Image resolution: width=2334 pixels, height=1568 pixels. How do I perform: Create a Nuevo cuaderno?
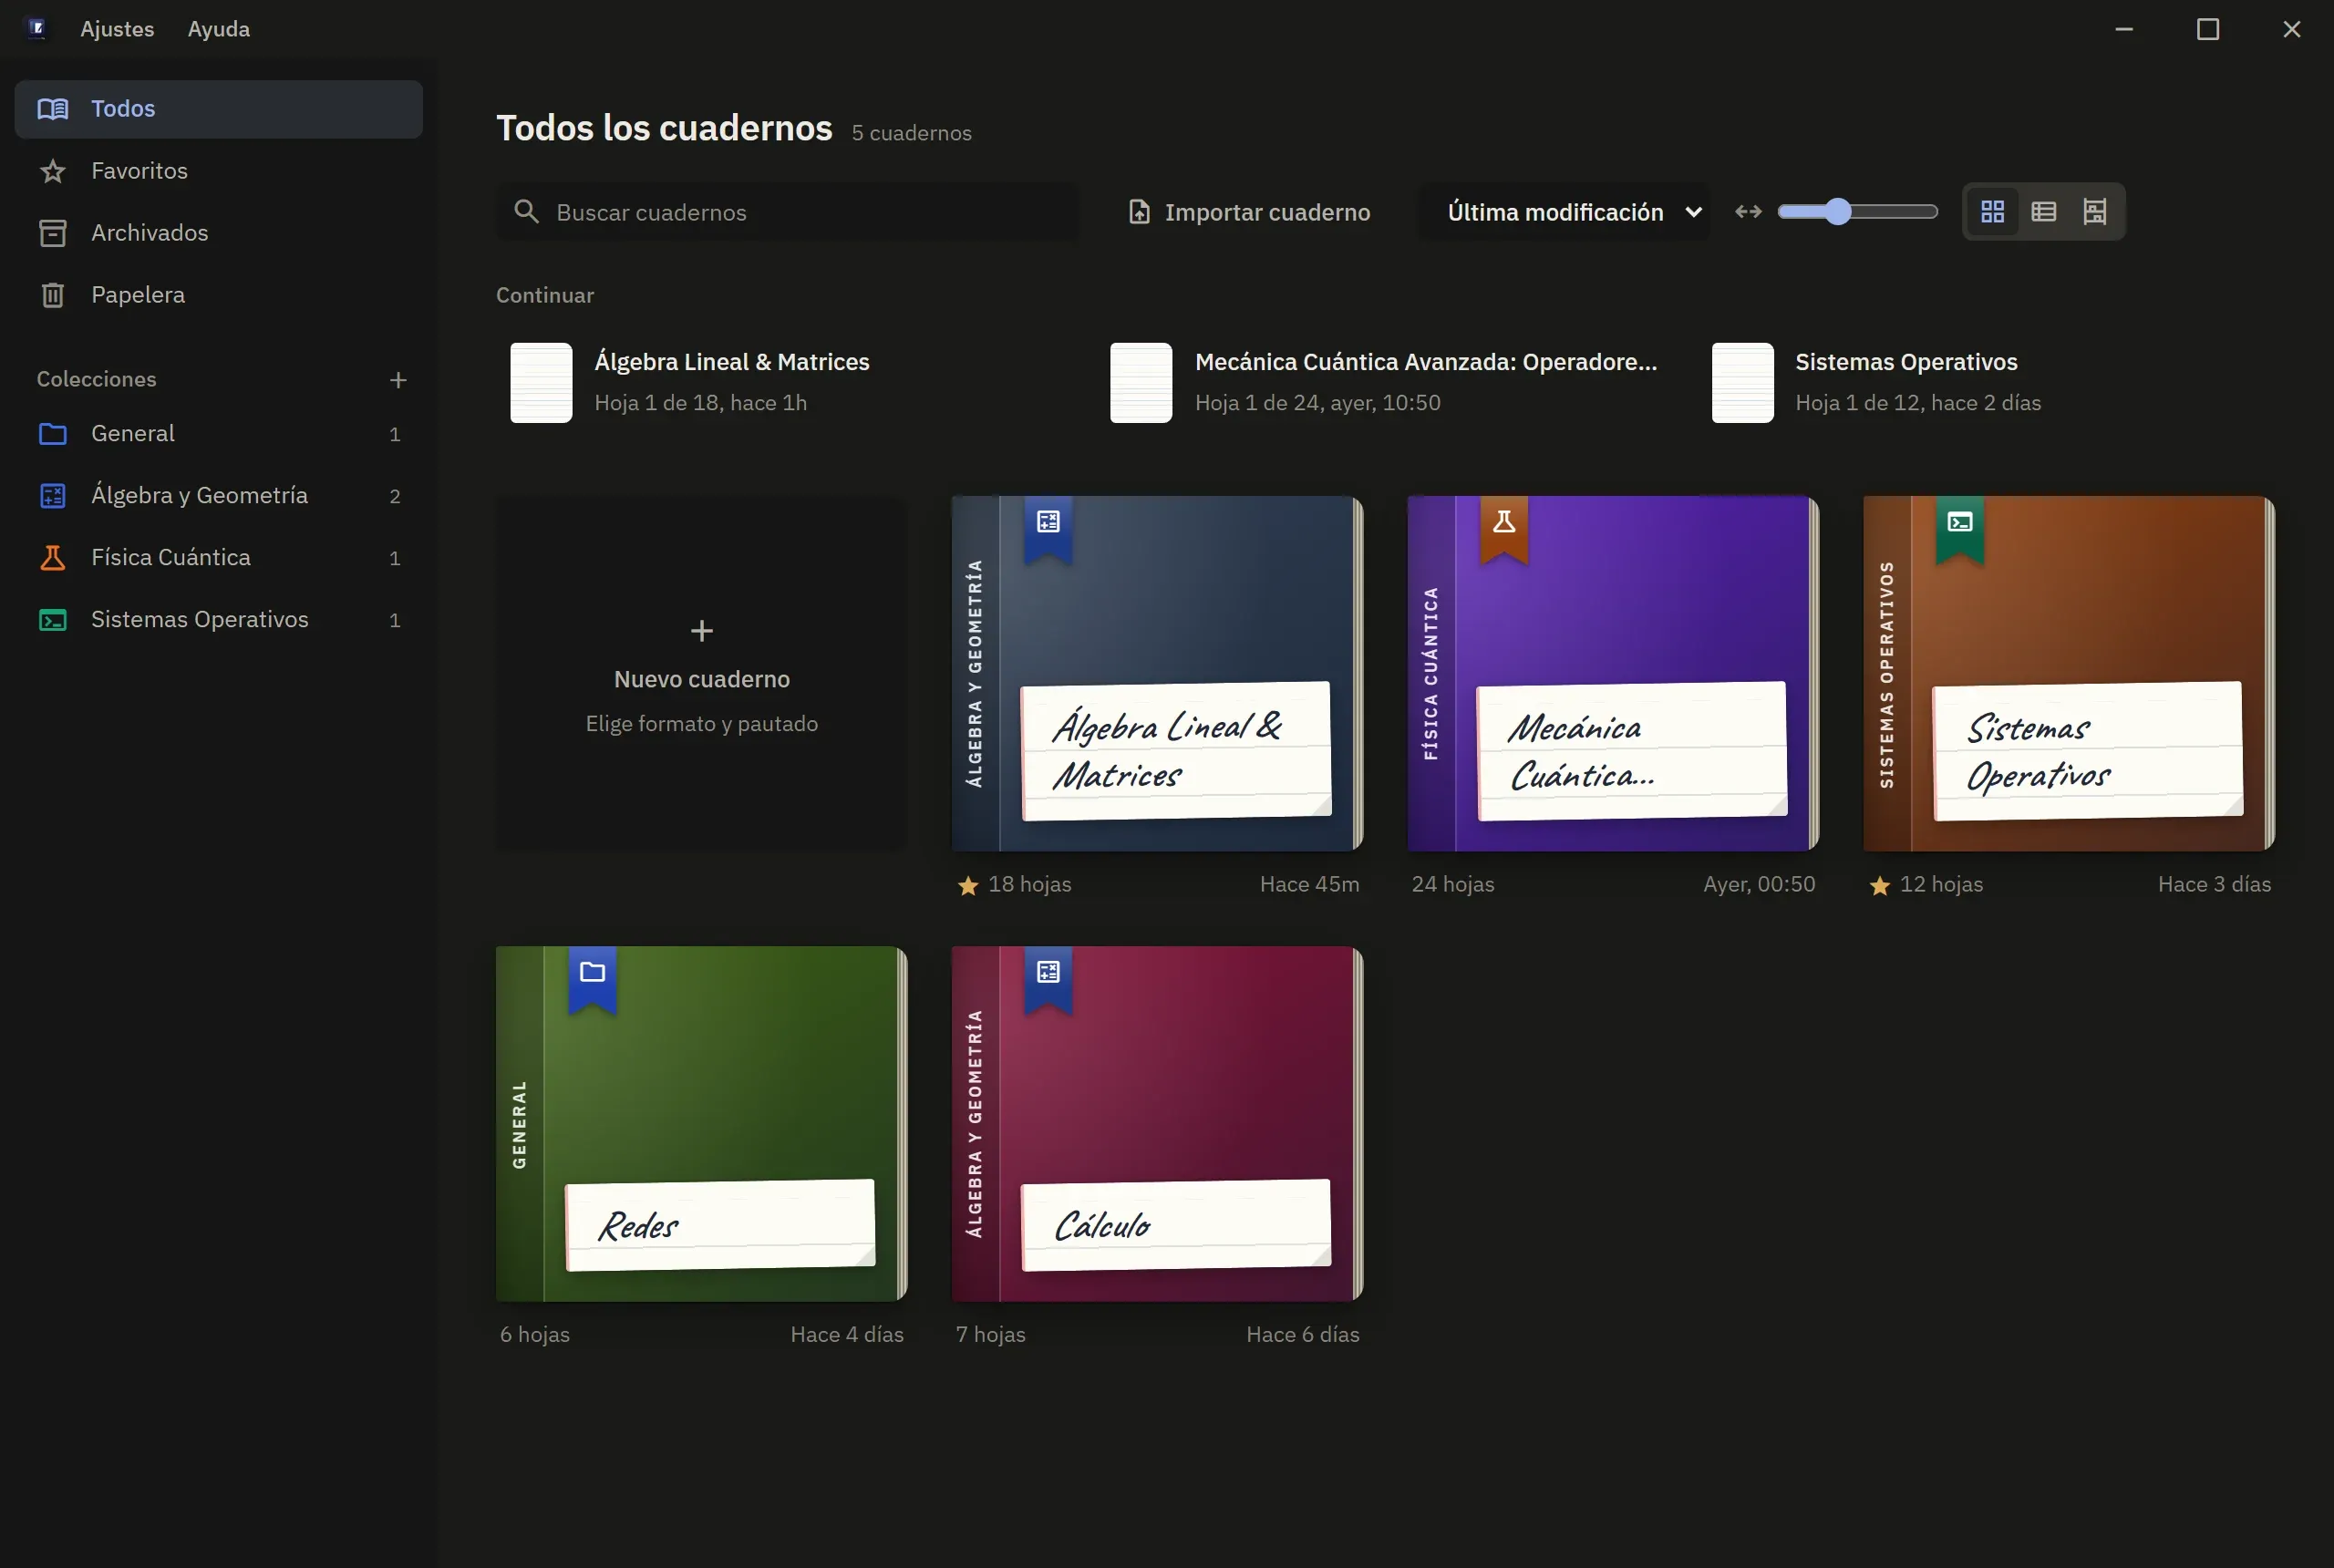point(701,674)
